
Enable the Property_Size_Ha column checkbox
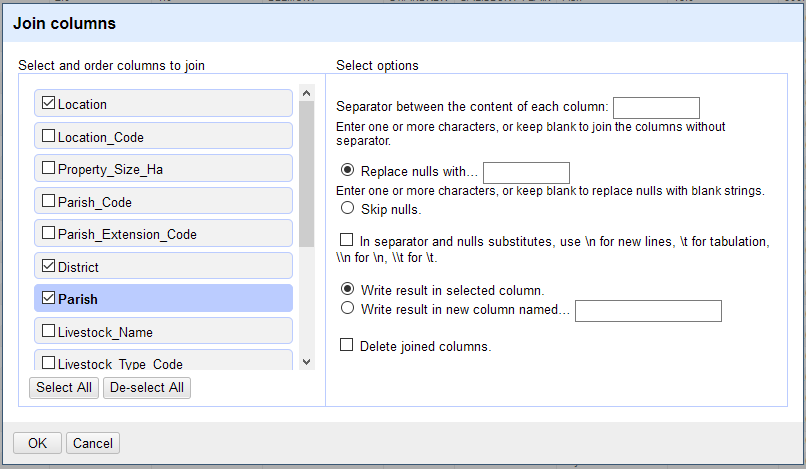49,168
